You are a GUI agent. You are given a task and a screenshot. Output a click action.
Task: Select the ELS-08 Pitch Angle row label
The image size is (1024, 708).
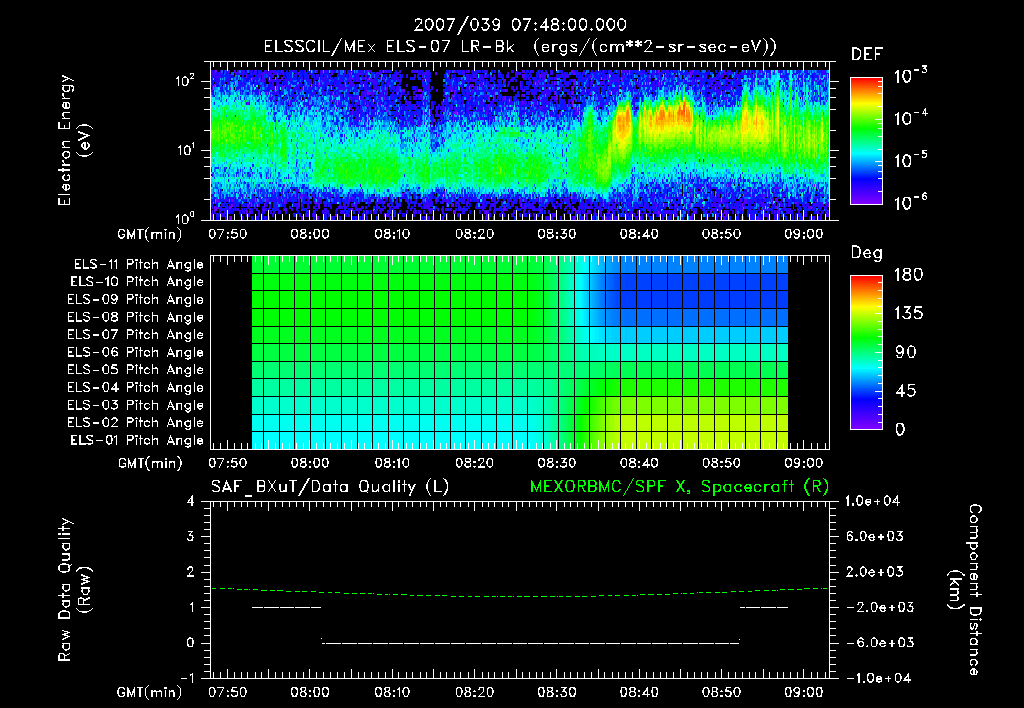[136, 317]
